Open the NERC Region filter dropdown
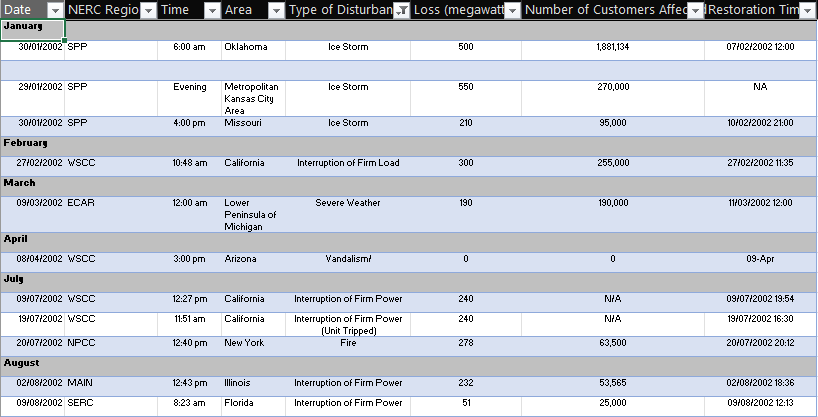This screenshot has width=818, height=417. pyautogui.click(x=149, y=10)
